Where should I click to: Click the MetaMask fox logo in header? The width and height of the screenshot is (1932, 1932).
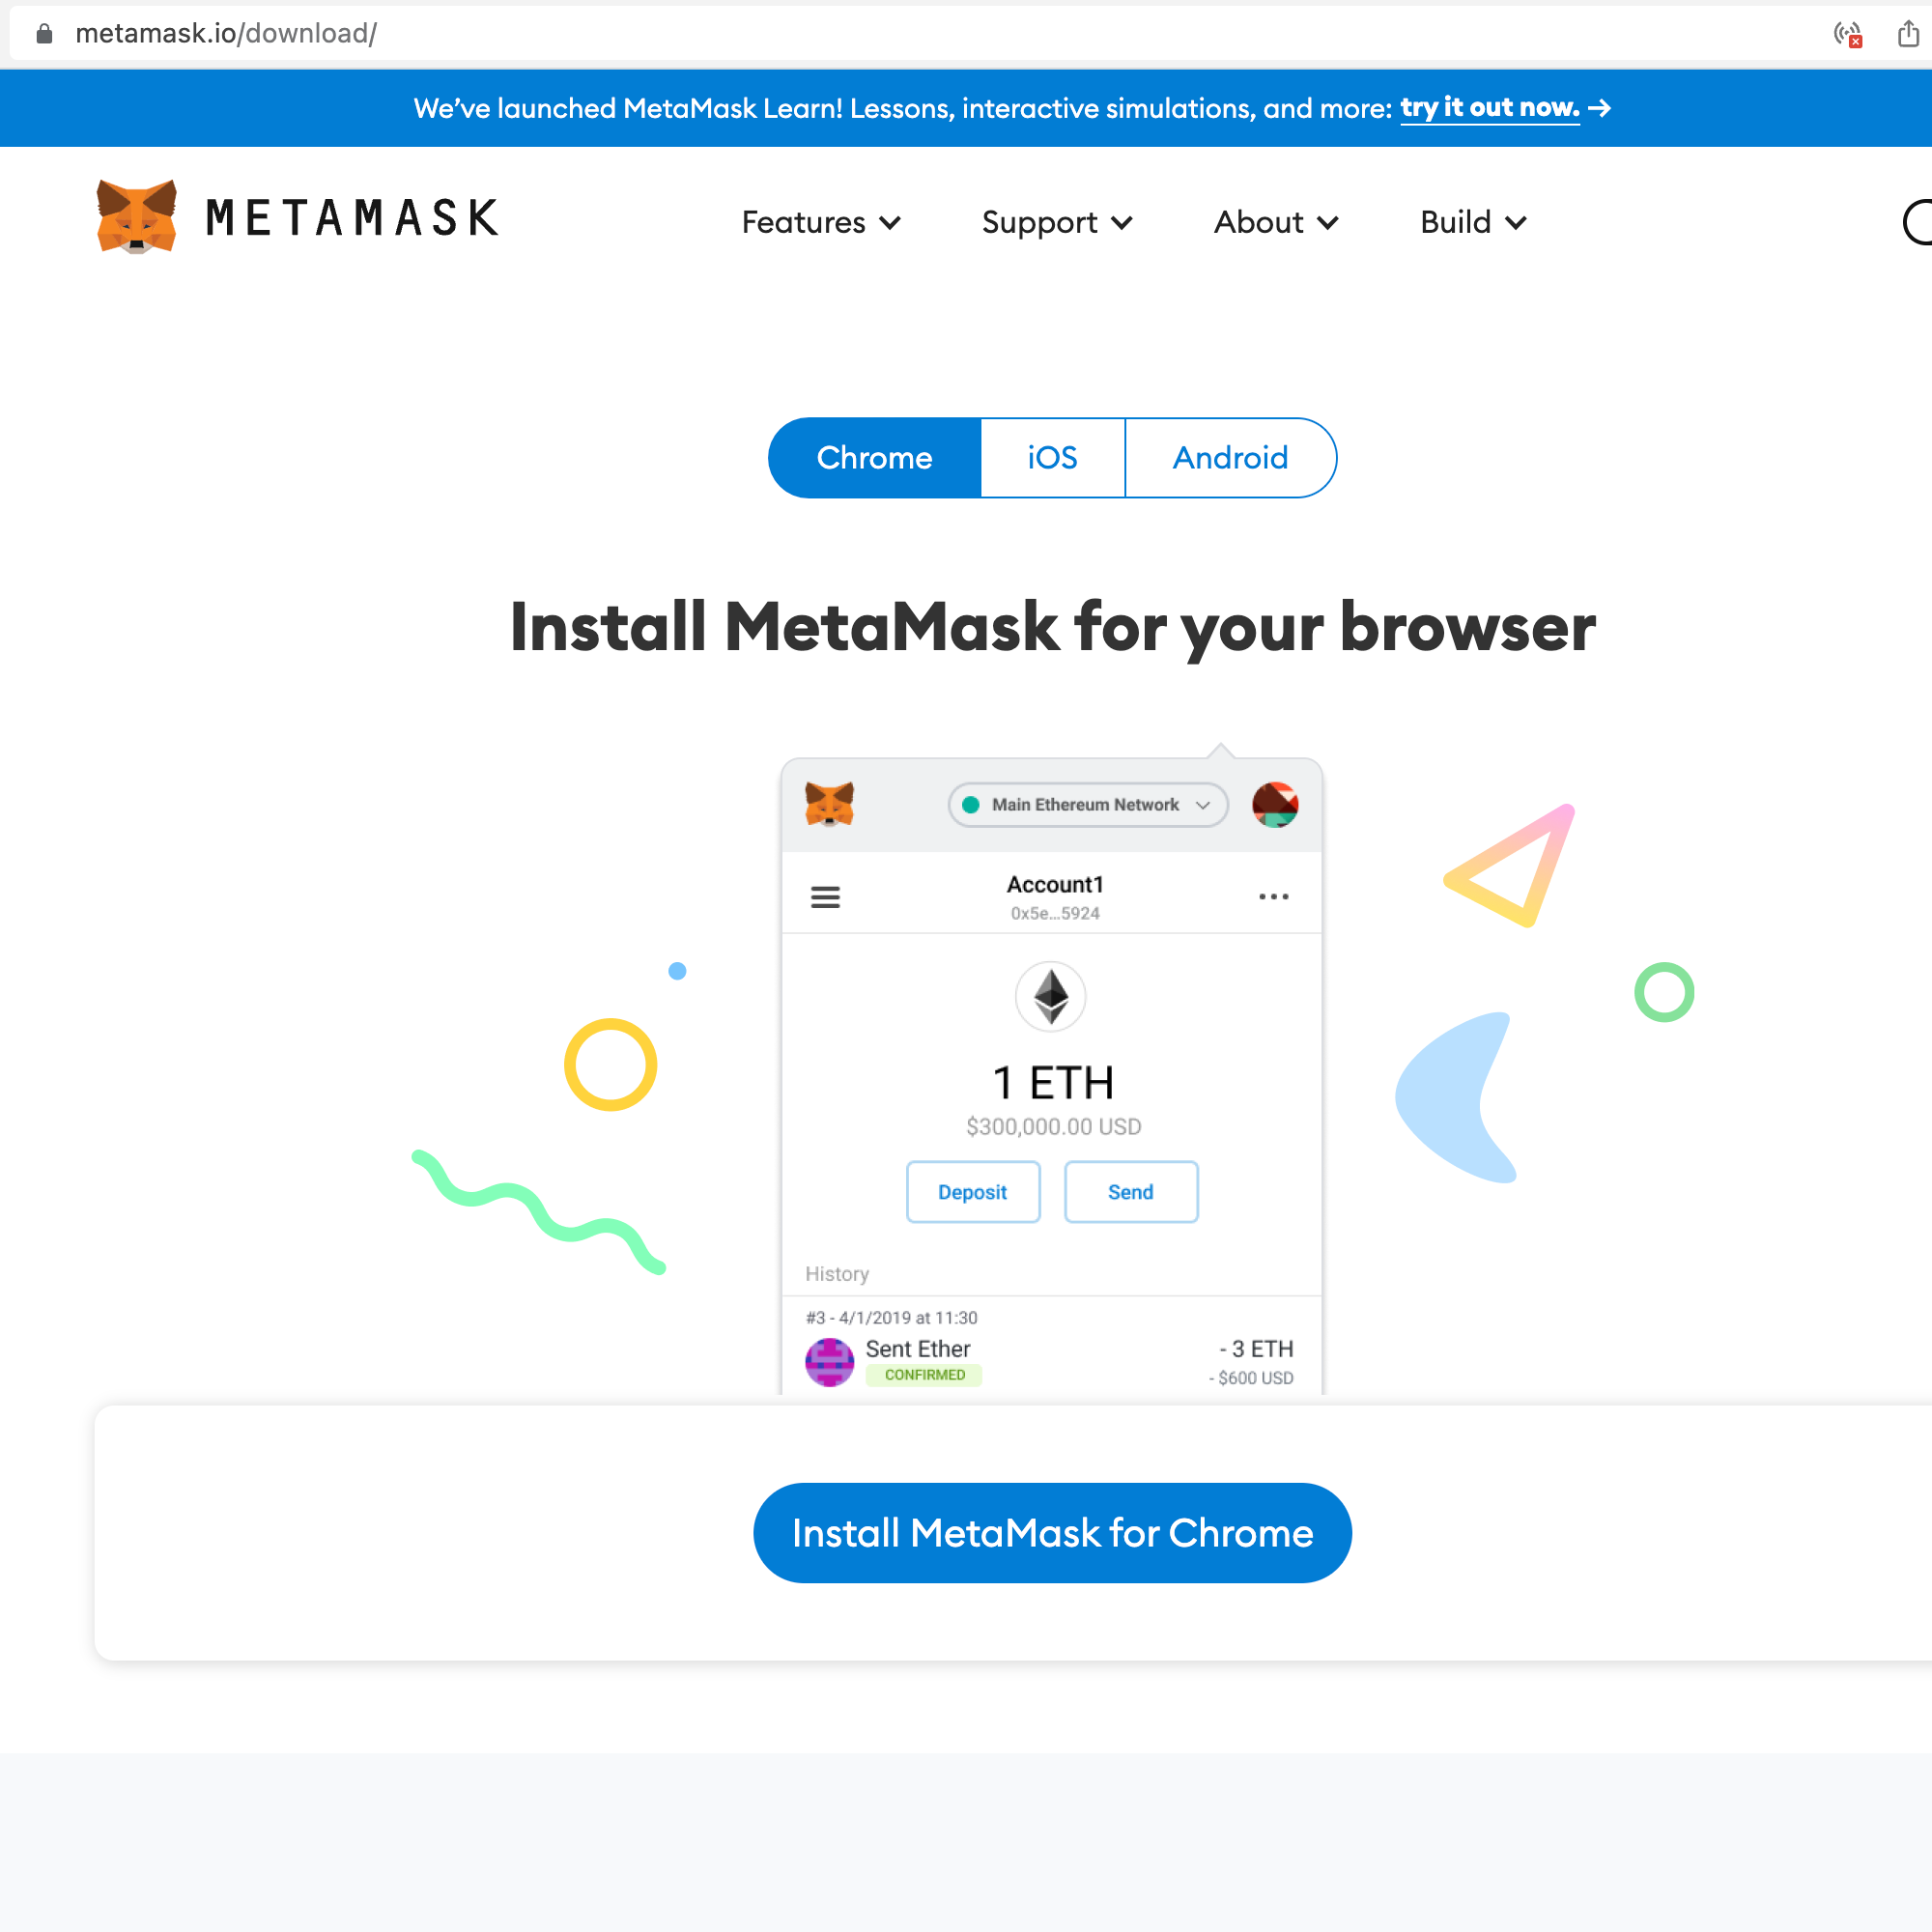tap(136, 217)
